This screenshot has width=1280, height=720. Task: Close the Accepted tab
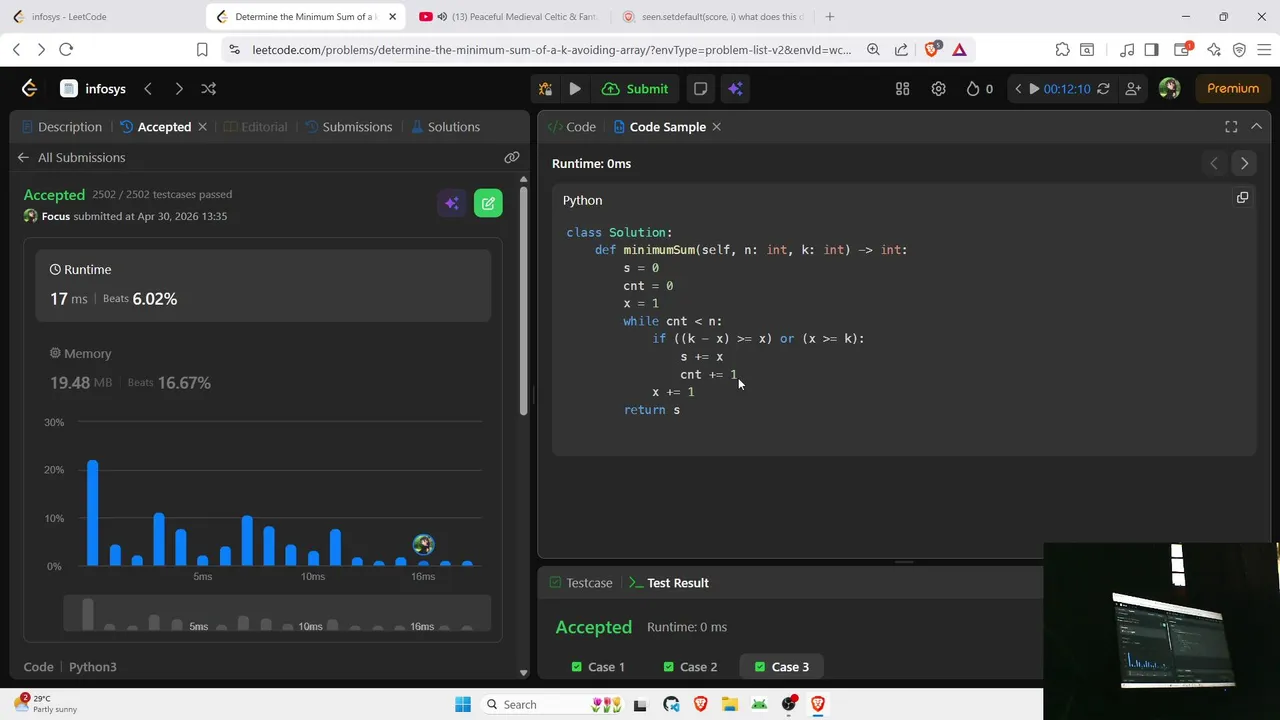pyautogui.click(x=202, y=127)
